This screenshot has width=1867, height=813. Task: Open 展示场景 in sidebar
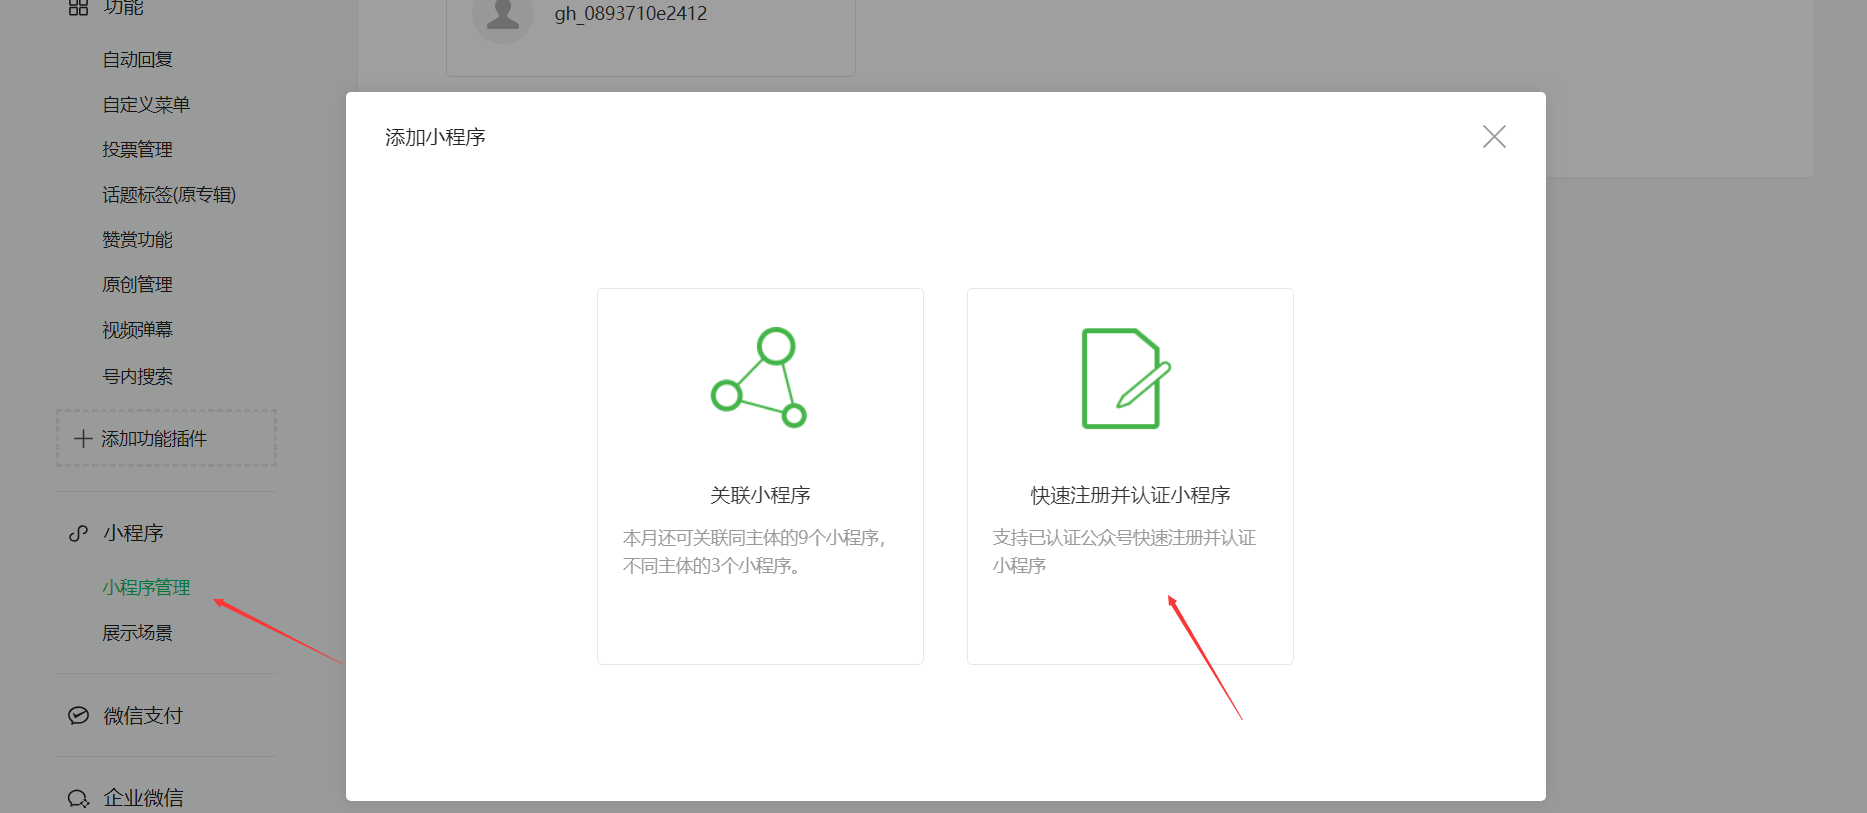(x=137, y=633)
